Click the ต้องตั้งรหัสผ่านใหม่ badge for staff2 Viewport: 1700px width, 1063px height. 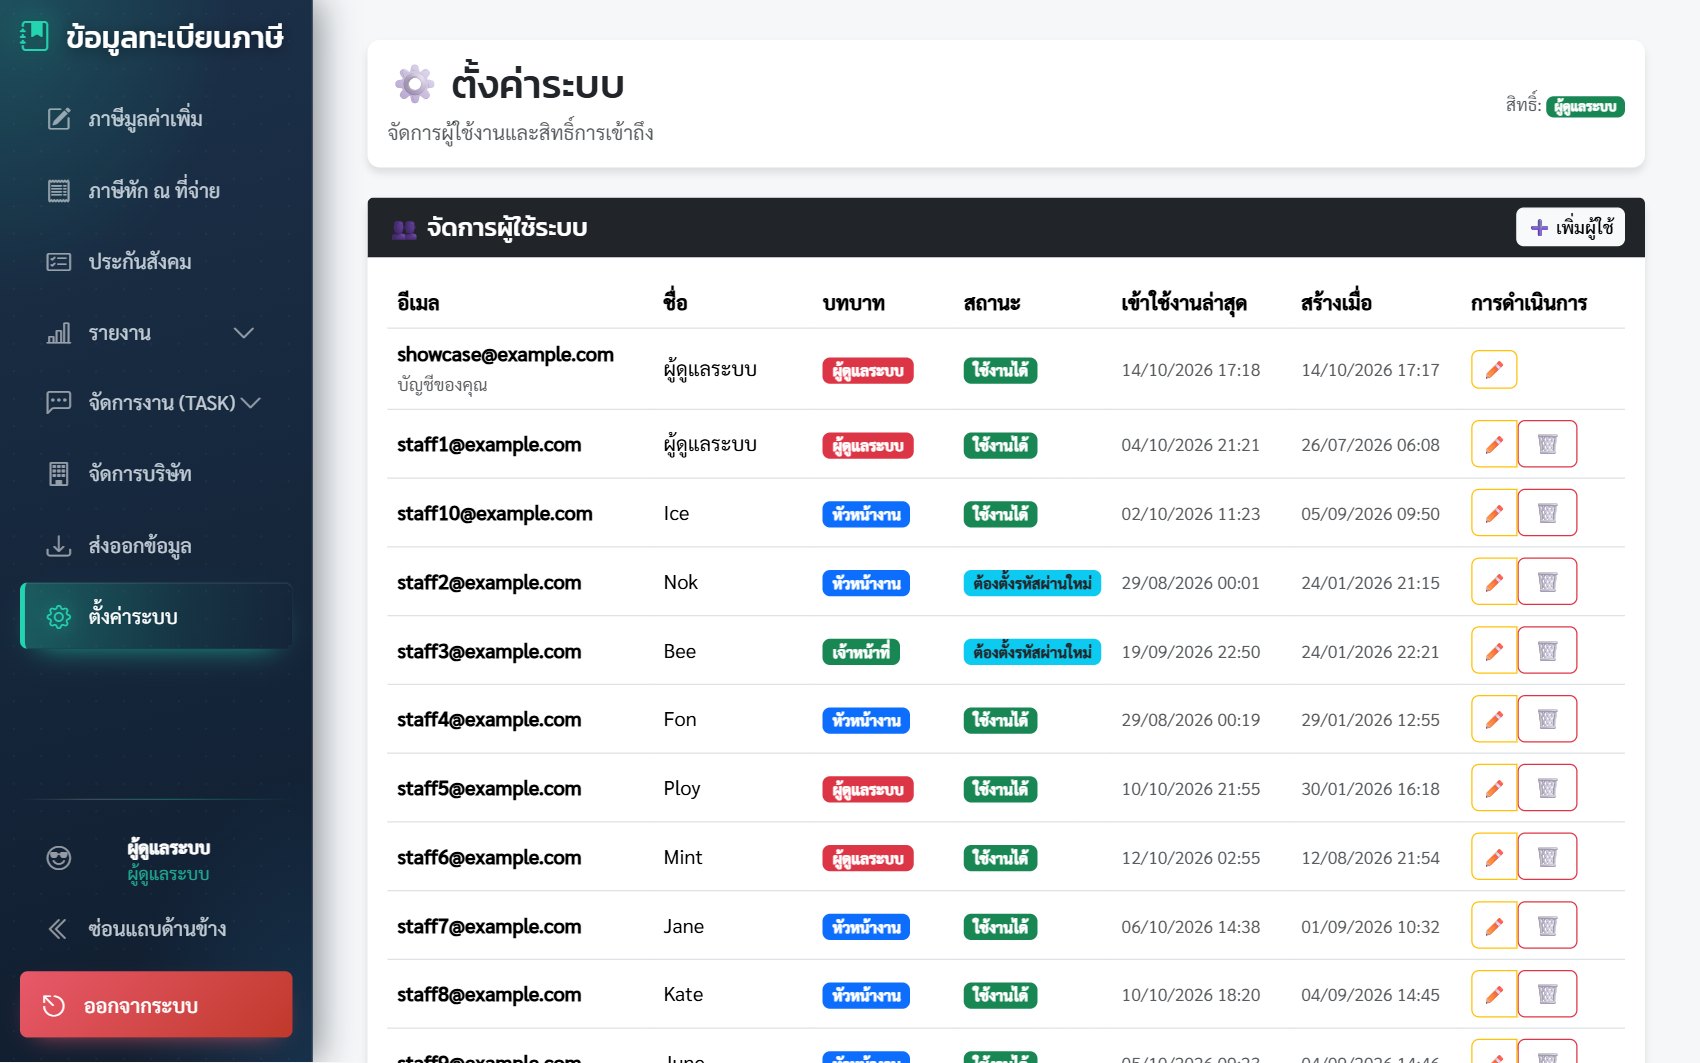1032,583
